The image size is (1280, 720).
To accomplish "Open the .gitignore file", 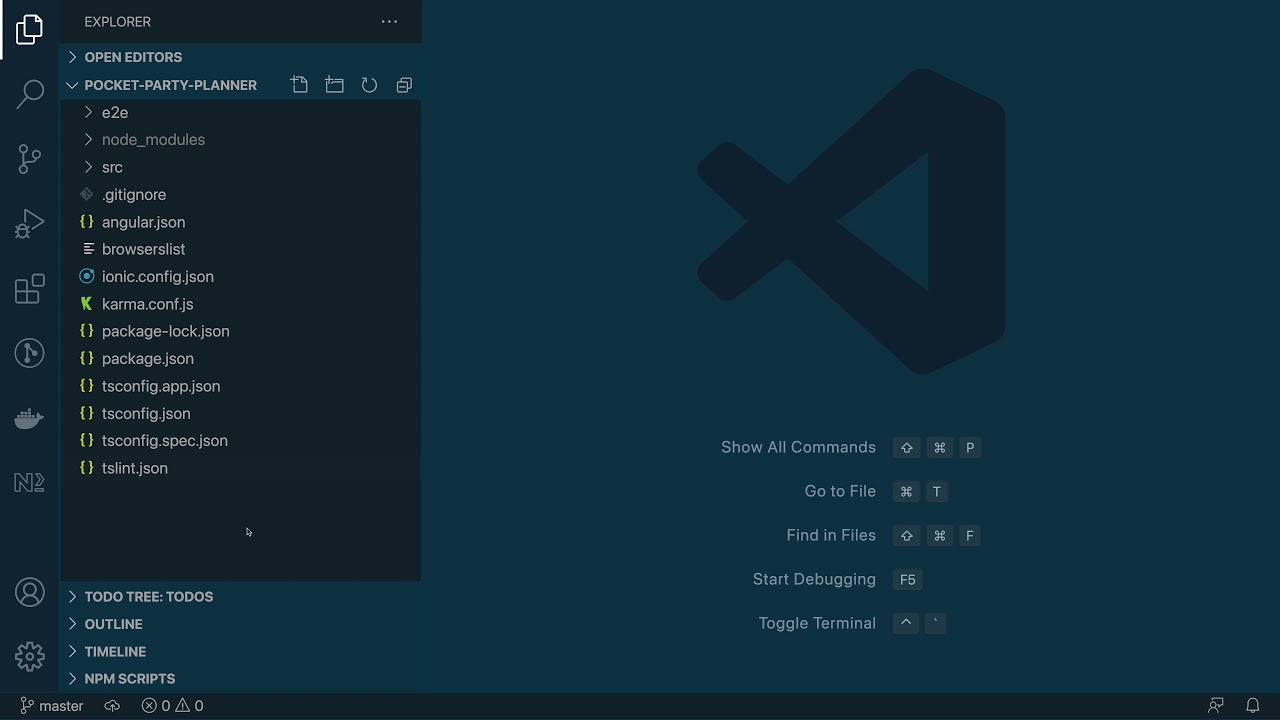I will coord(241,194).
